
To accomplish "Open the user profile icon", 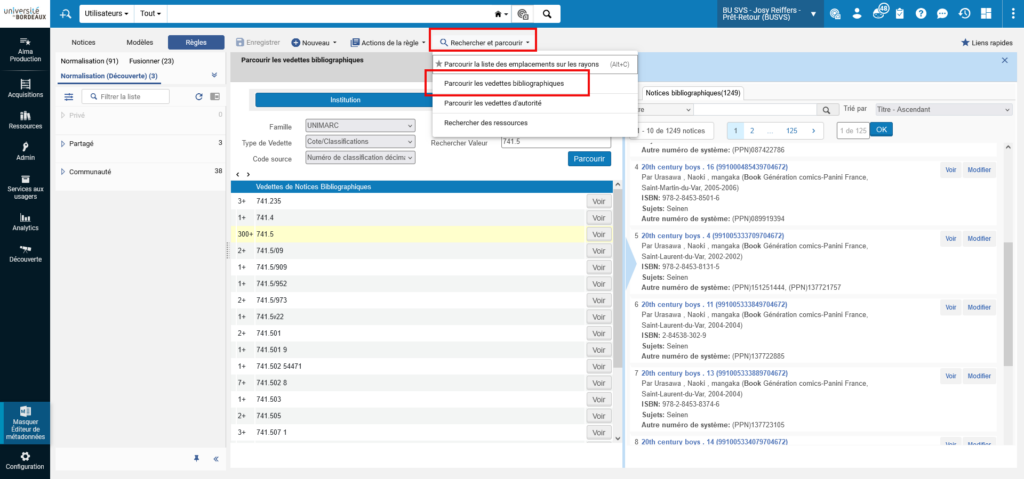I will click(x=858, y=14).
